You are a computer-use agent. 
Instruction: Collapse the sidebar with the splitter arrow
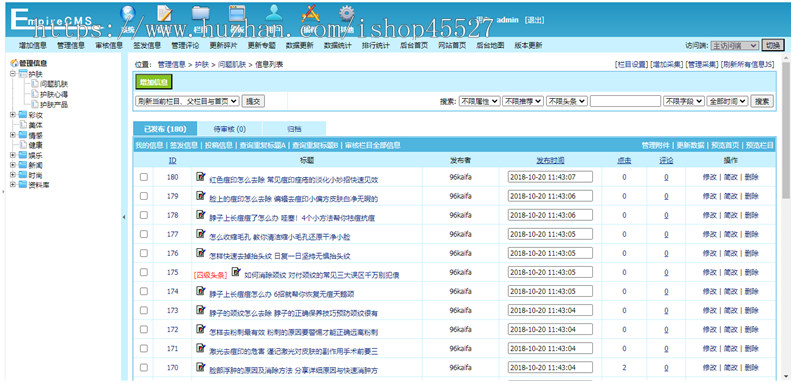click(x=124, y=217)
